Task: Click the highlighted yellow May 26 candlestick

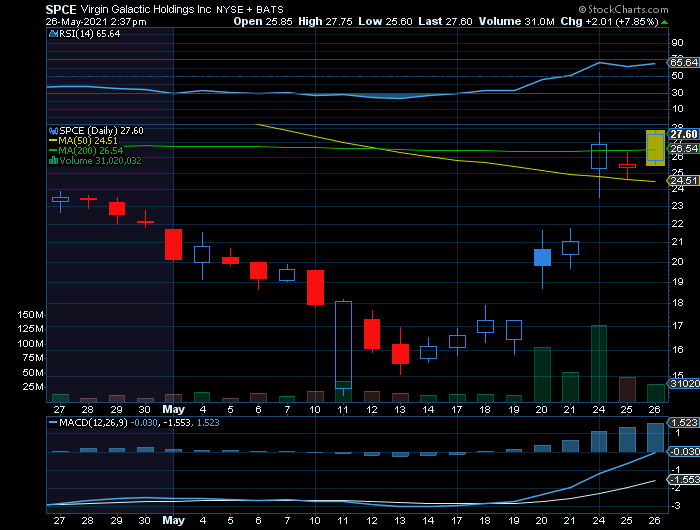Action: [x=655, y=148]
